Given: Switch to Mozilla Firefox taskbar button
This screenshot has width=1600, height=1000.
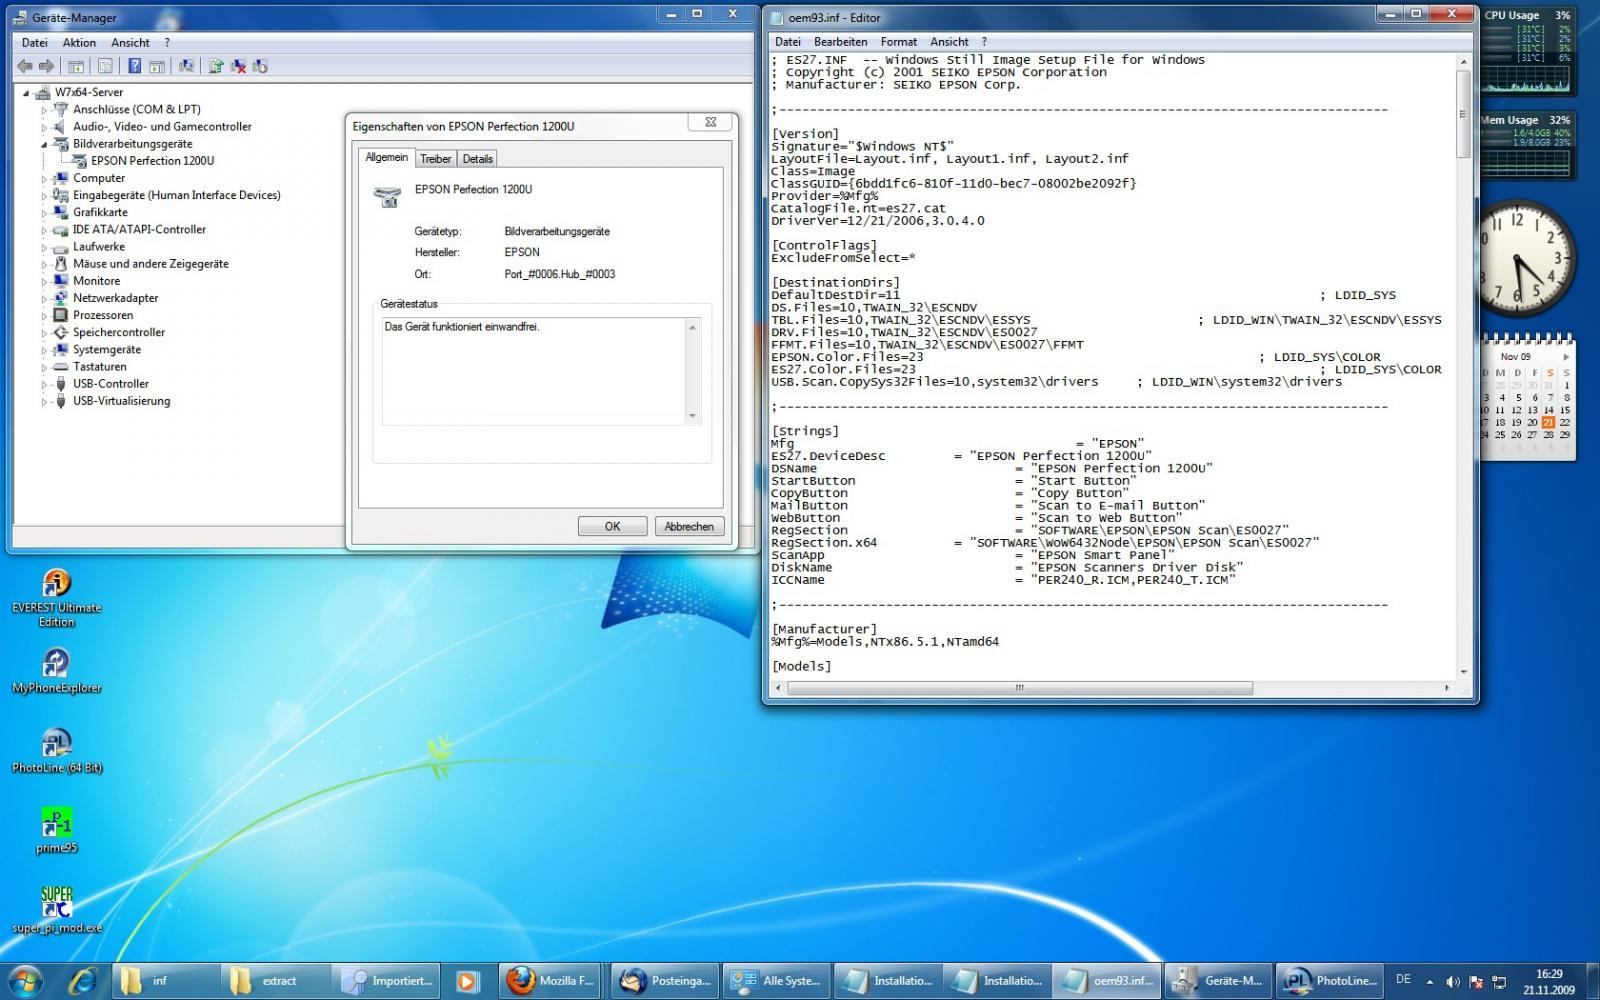Looking at the screenshot, I should point(551,981).
